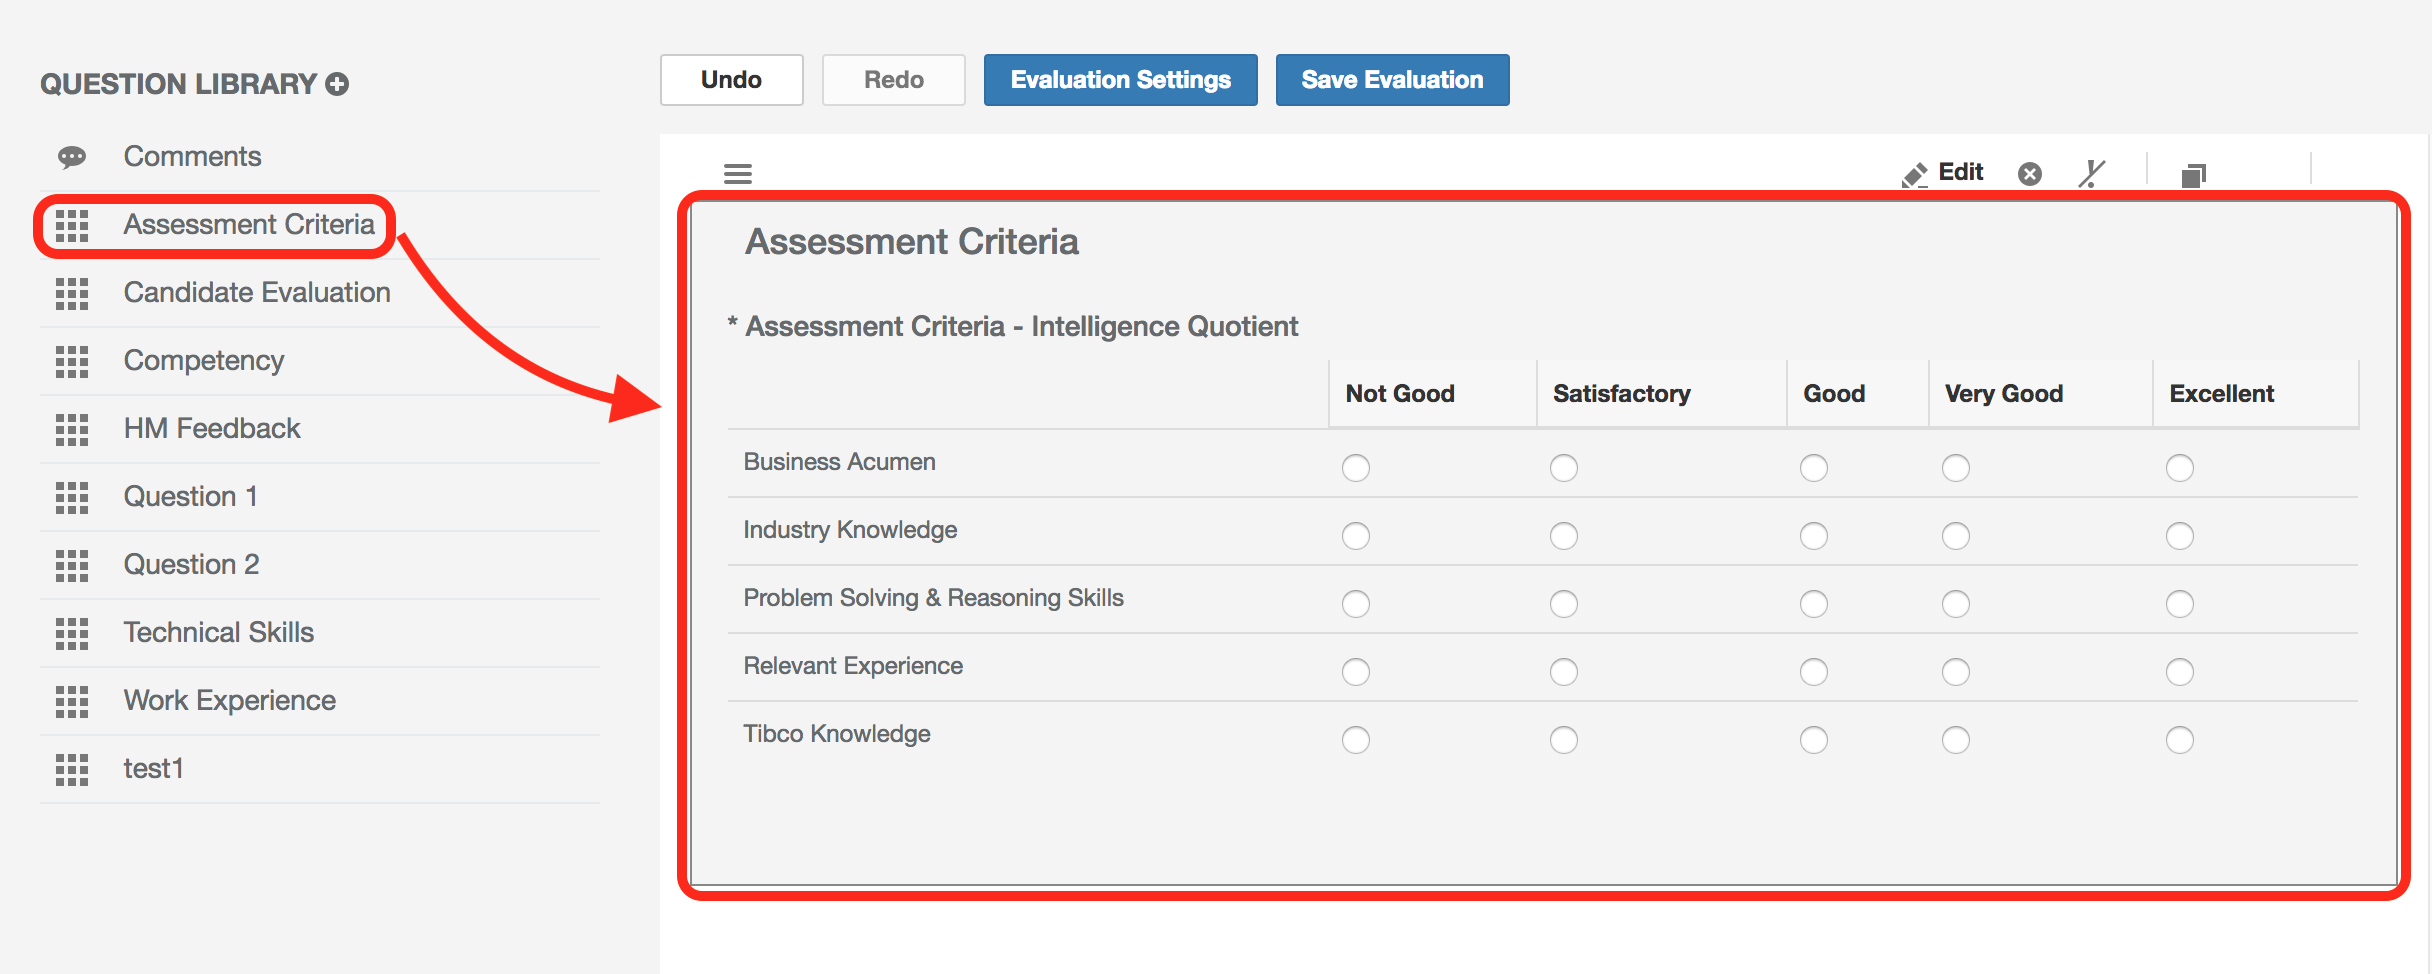Select the test1 item in the library
The width and height of the screenshot is (2432, 974).
(153, 768)
